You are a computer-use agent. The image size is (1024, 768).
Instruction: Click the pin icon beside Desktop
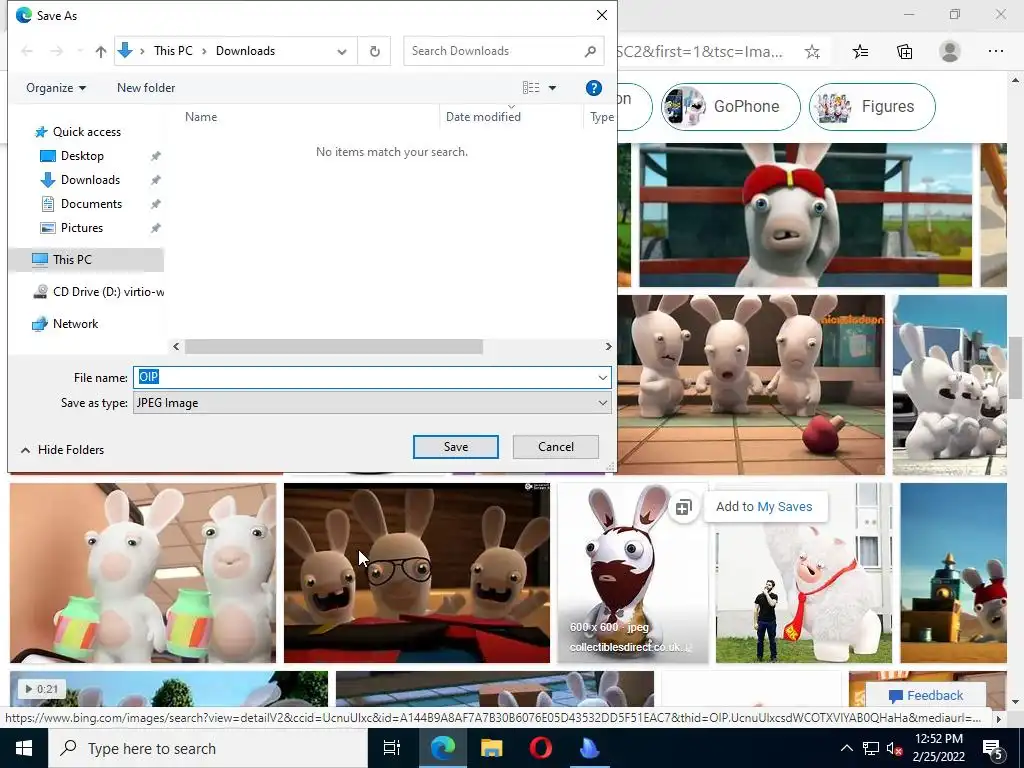pyautogui.click(x=155, y=156)
